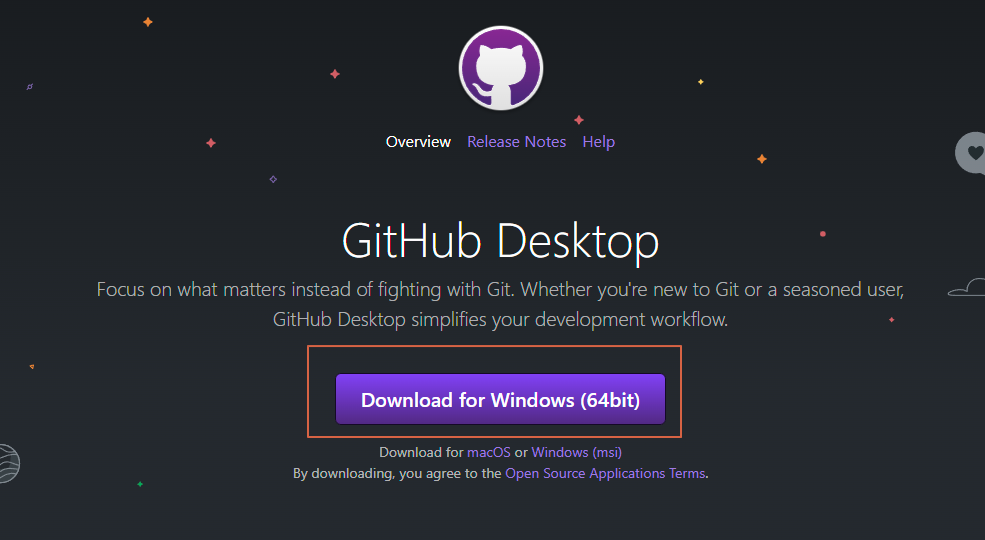
Task: Click Download for Windows (64bit) button
Action: coord(500,399)
